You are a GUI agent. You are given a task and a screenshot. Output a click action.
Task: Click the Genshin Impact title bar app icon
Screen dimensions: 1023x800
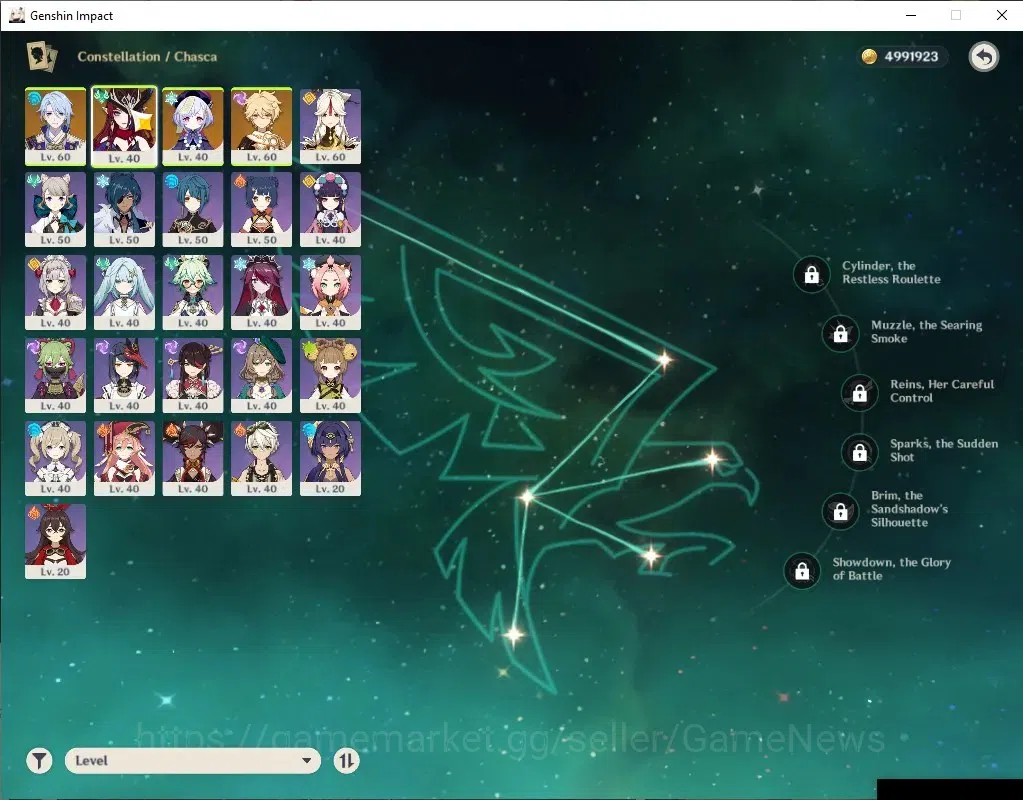pos(16,15)
